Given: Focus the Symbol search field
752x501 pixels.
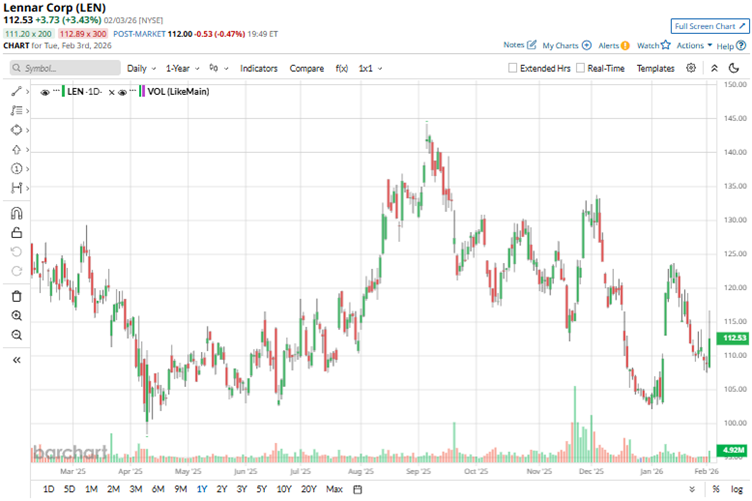Looking at the screenshot, I should click(65, 68).
